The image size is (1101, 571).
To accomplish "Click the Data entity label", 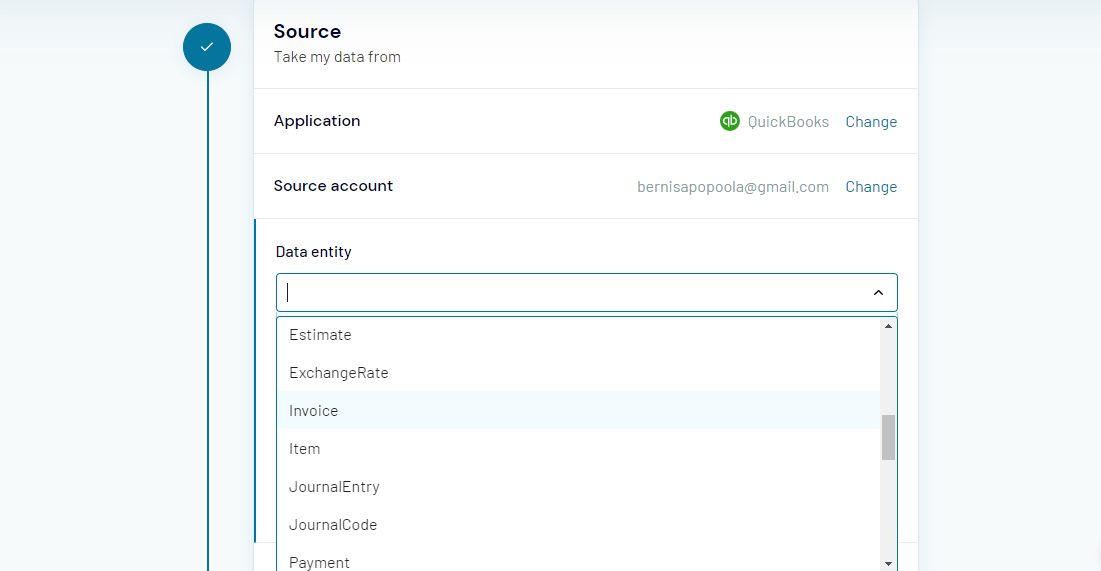I will pyautogui.click(x=313, y=252).
